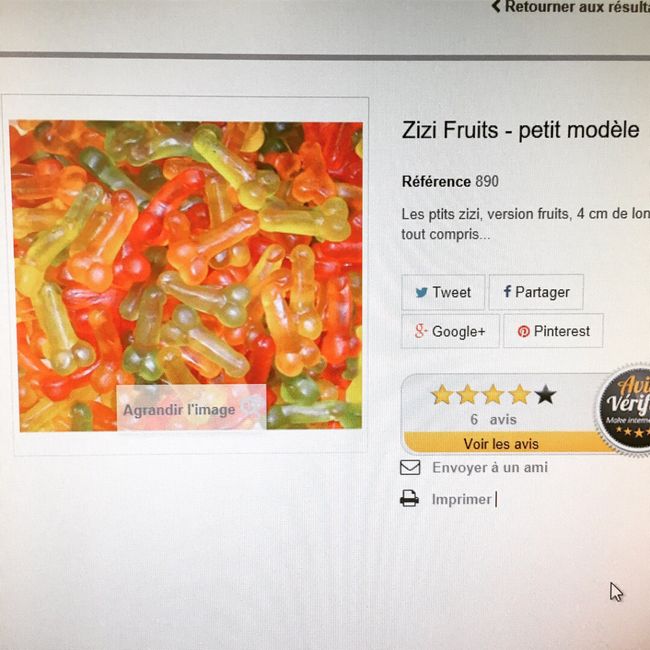
Task: Click the Twitter bird icon
Action: [x=421, y=292]
